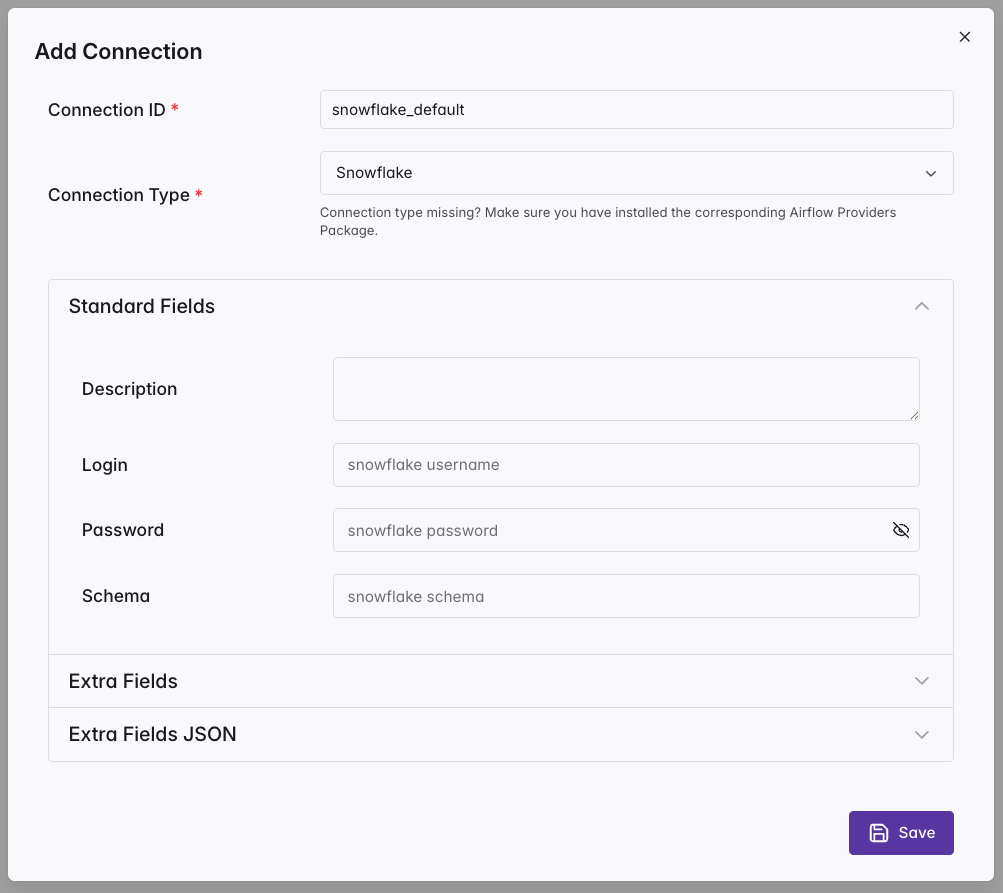This screenshot has height=893, width=1003.
Task: Close the Add Connection dialog
Action: (964, 37)
